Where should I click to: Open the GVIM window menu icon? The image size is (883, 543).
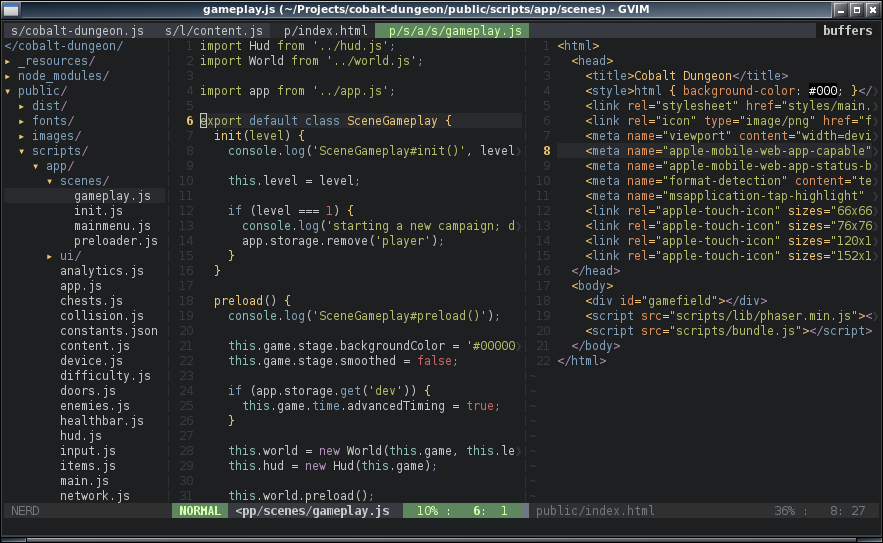[x=11, y=10]
